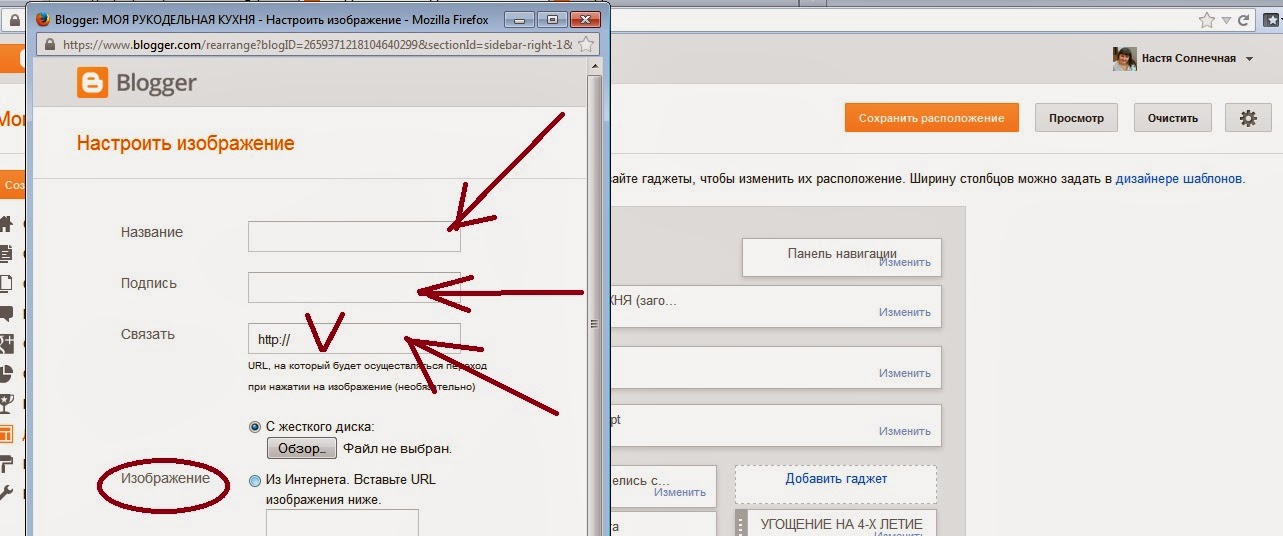Screen dimensions: 1283x536
Task: Click the Настя Солнечная user name
Action: (x=1189, y=59)
